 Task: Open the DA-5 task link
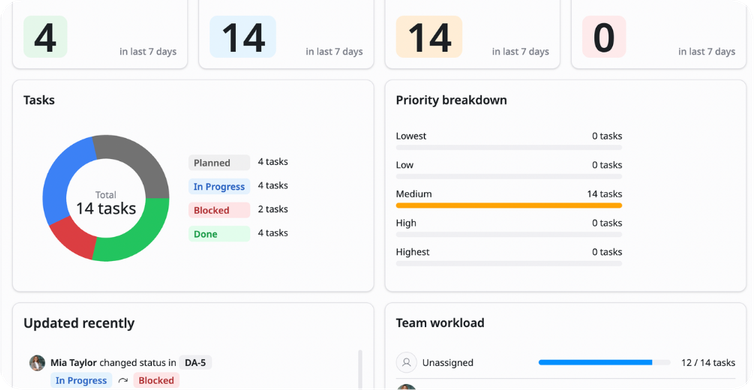coord(195,363)
